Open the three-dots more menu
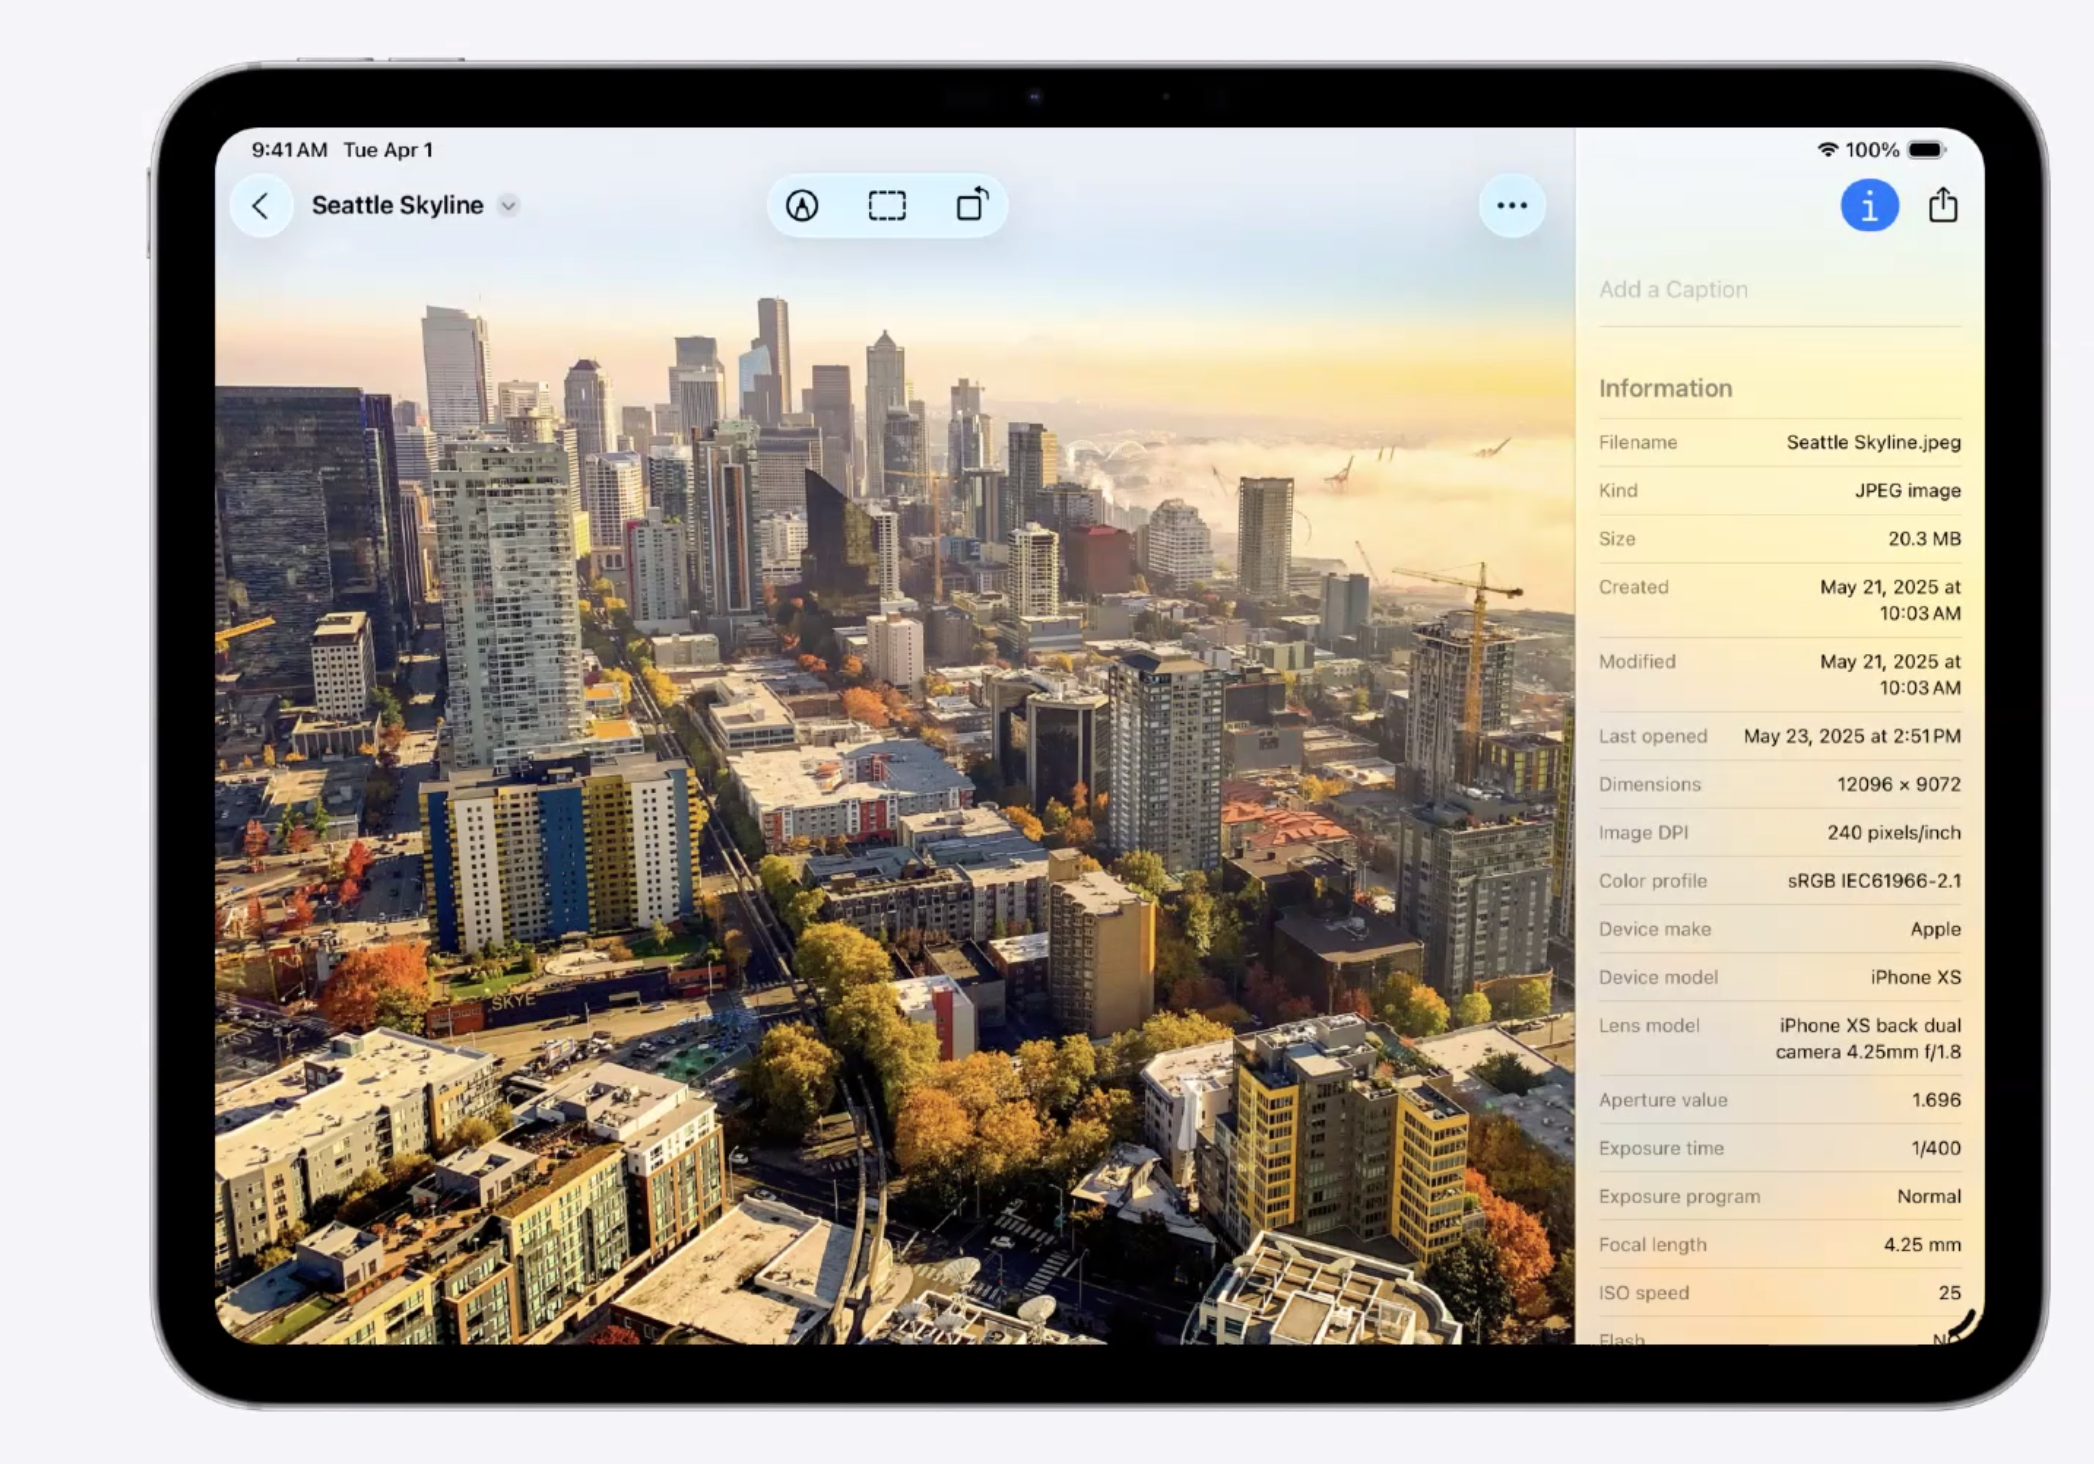The width and height of the screenshot is (2094, 1464). [1511, 206]
